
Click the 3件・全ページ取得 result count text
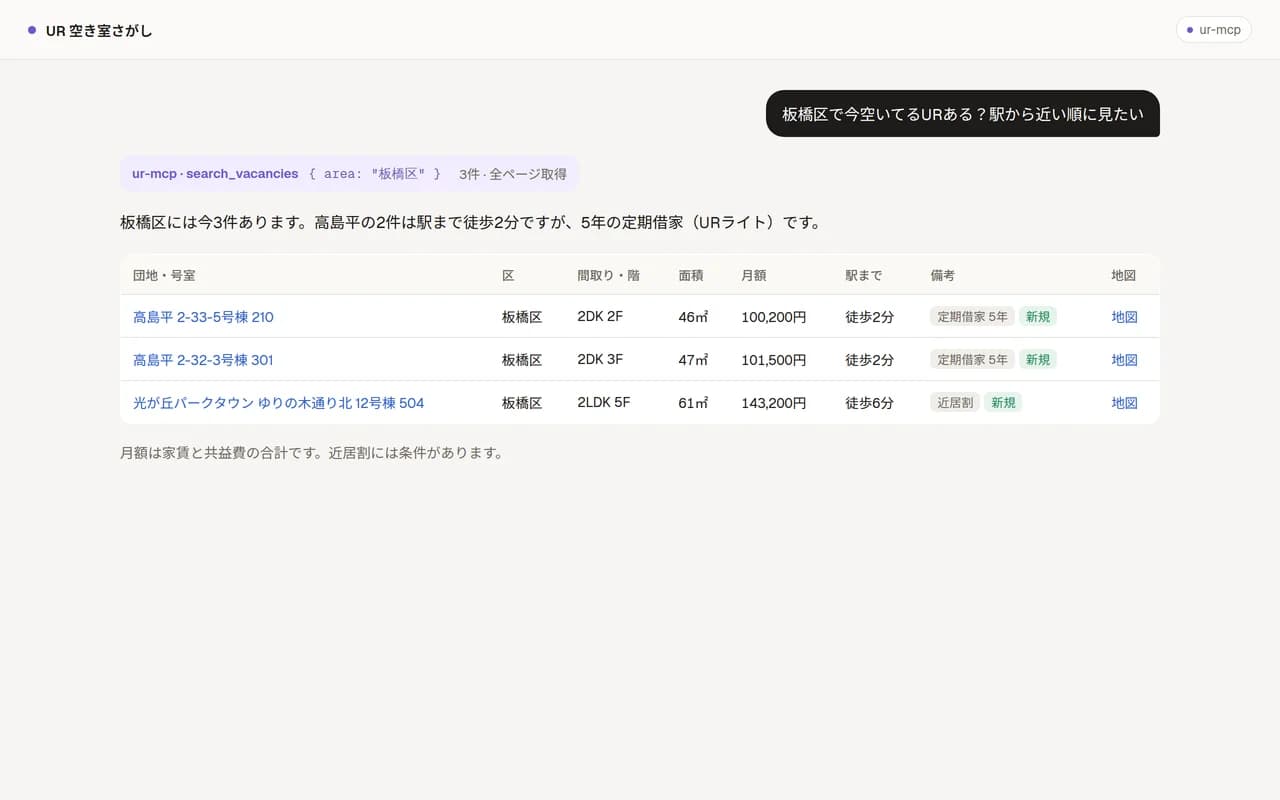513,174
